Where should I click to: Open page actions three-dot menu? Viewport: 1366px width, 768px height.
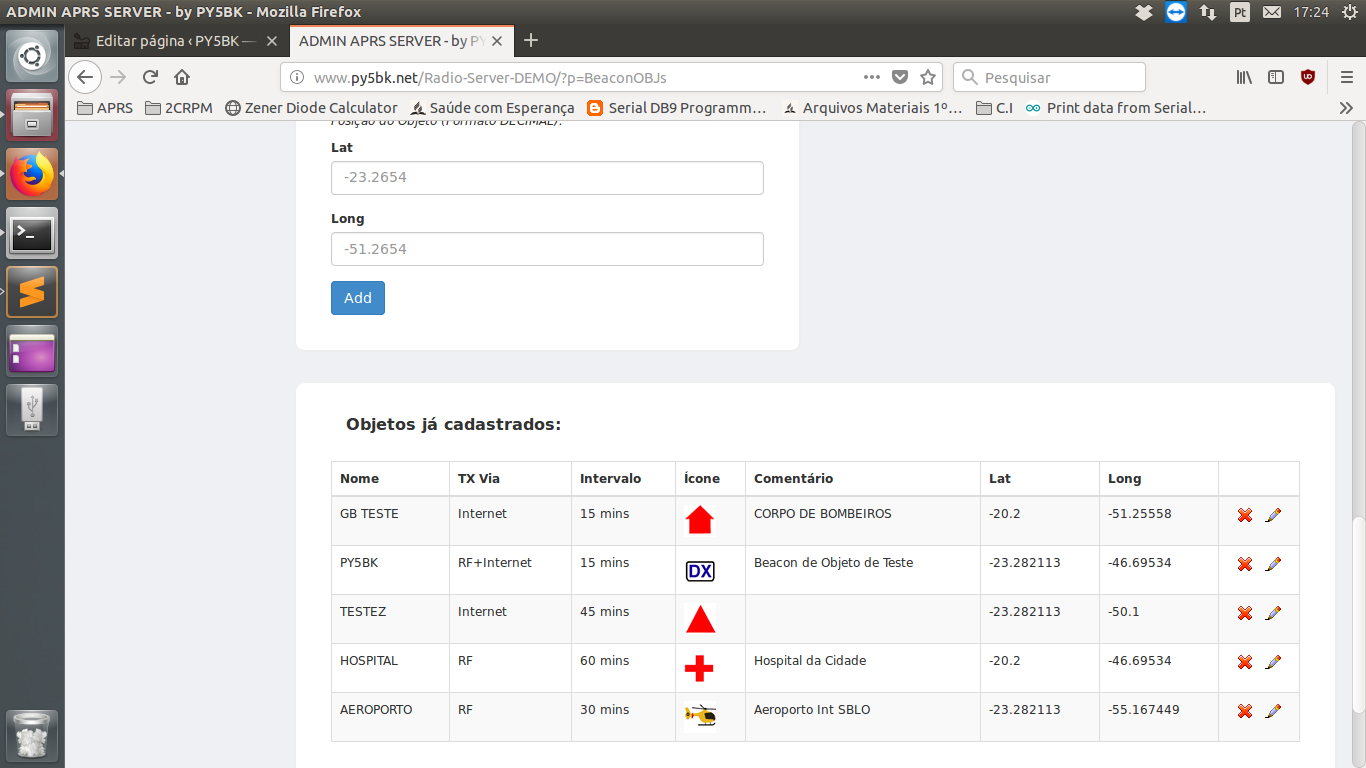tap(872, 77)
